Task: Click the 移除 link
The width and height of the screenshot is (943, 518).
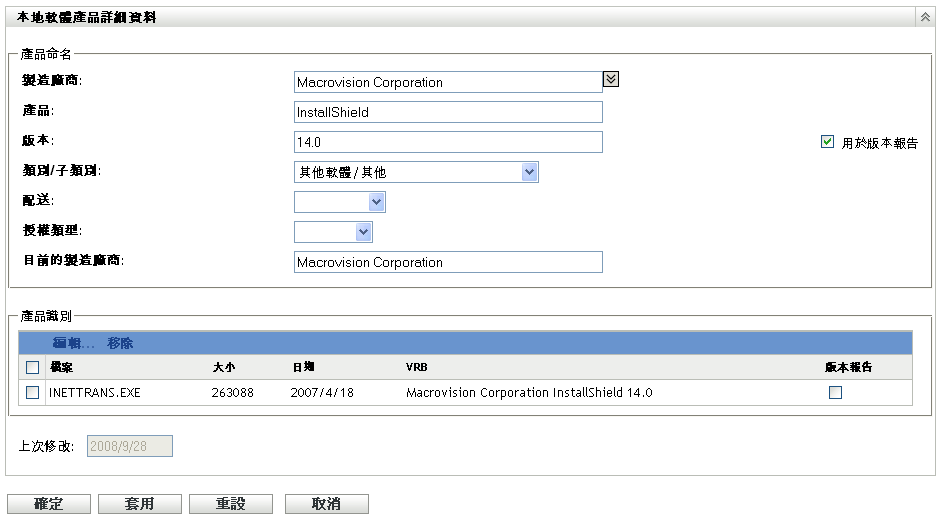Action: click(x=120, y=344)
